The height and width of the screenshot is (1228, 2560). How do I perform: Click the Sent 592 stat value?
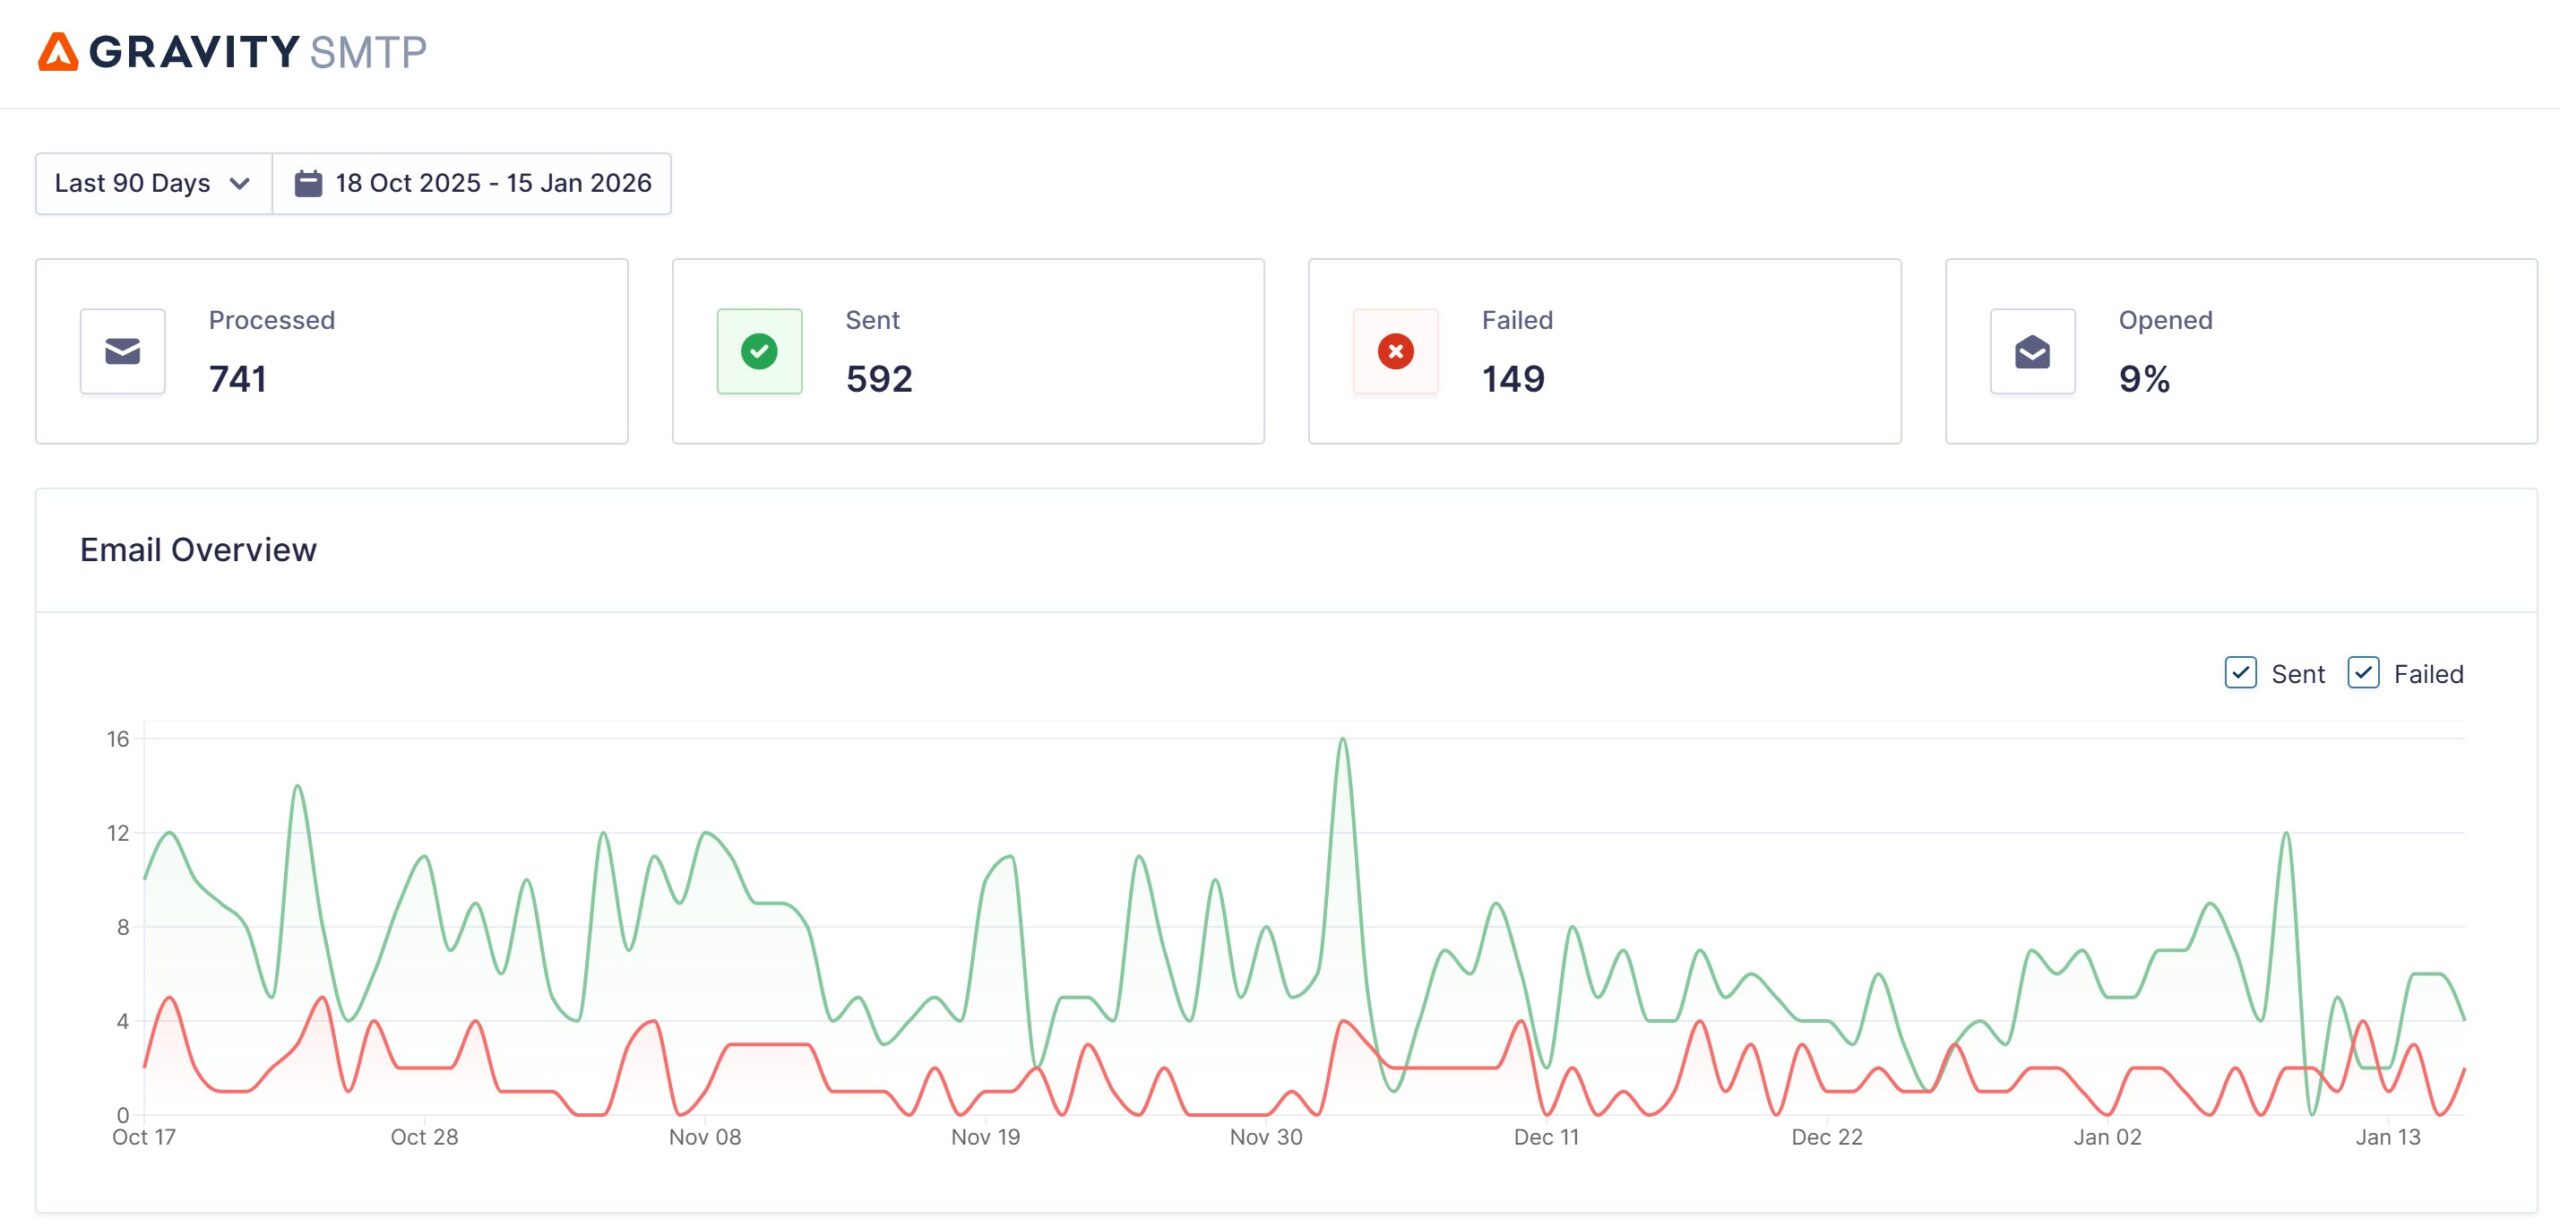[x=879, y=379]
